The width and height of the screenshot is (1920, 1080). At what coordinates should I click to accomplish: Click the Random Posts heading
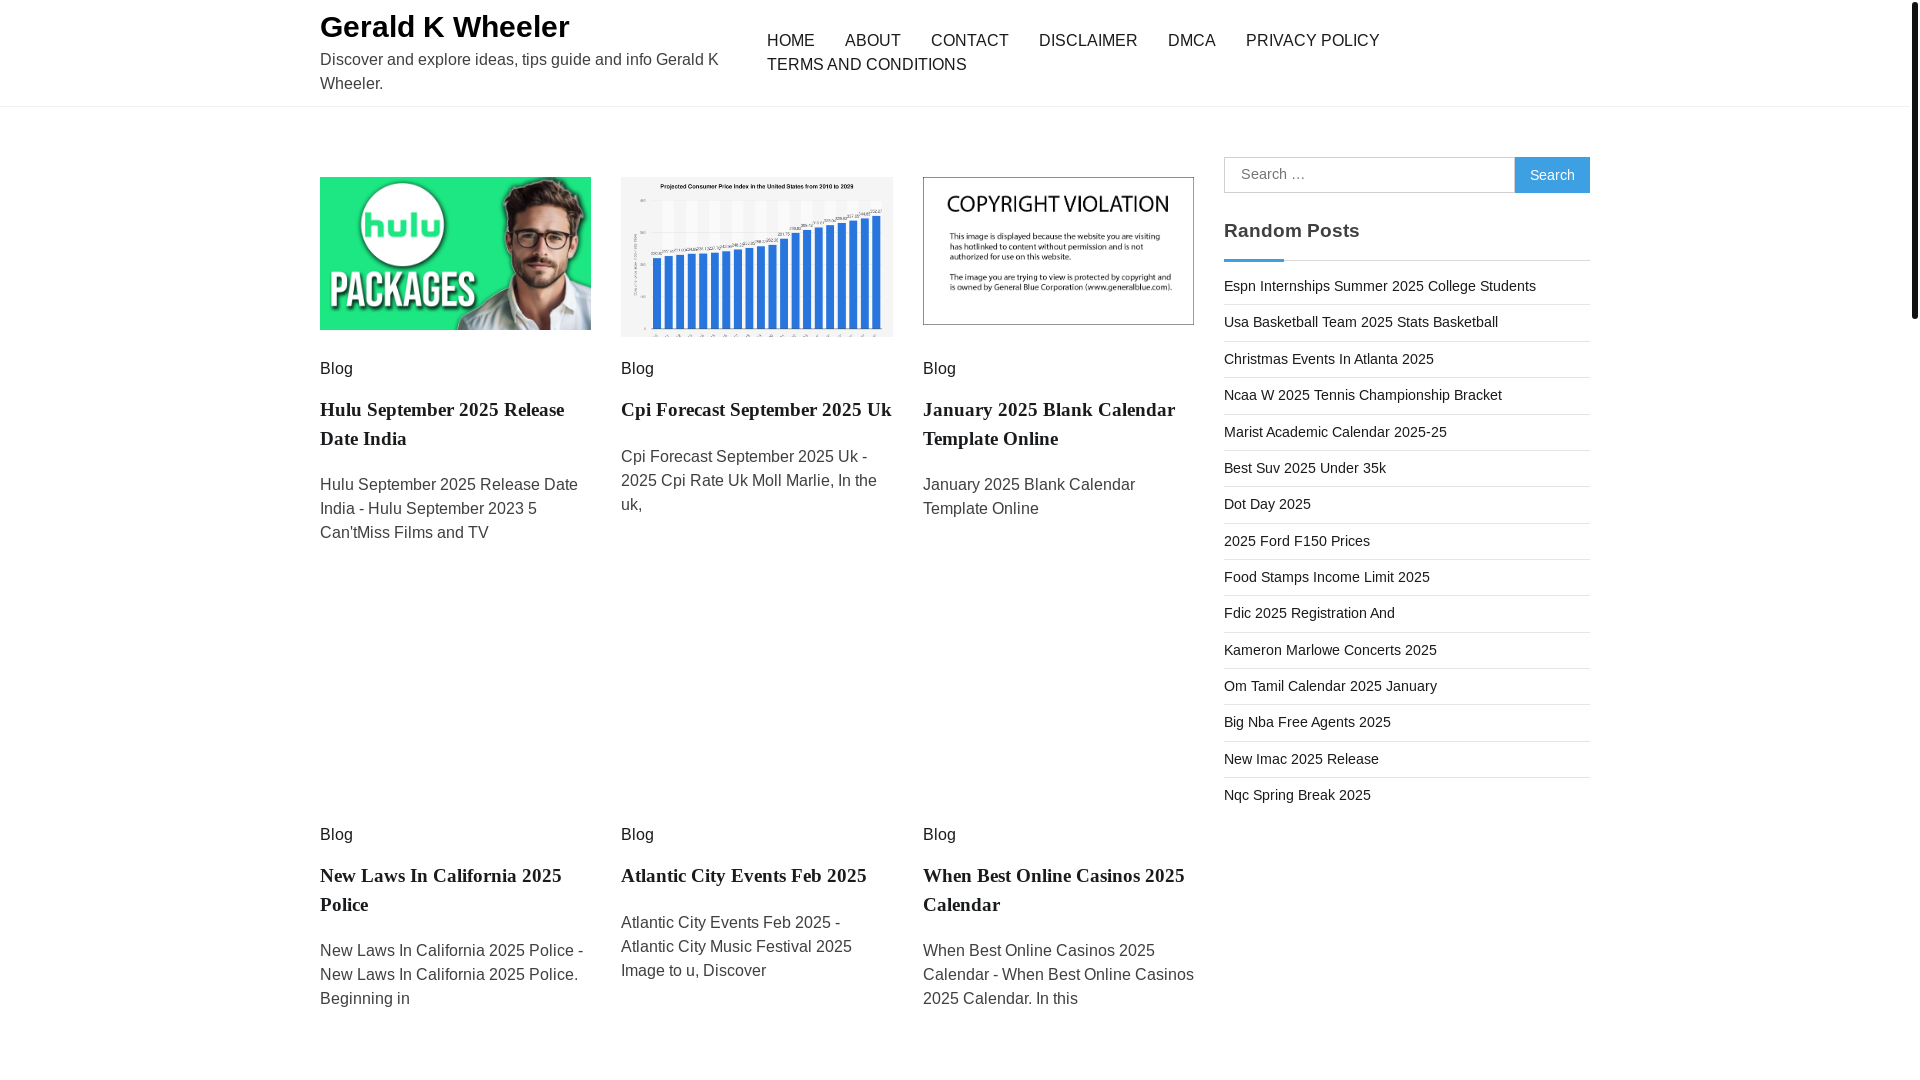[x=1291, y=231]
